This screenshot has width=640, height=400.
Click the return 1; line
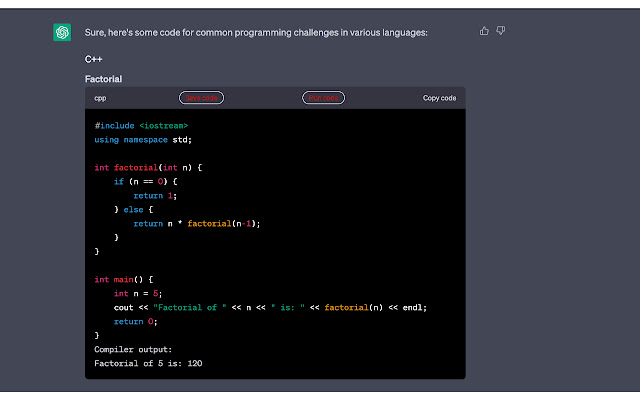155,196
